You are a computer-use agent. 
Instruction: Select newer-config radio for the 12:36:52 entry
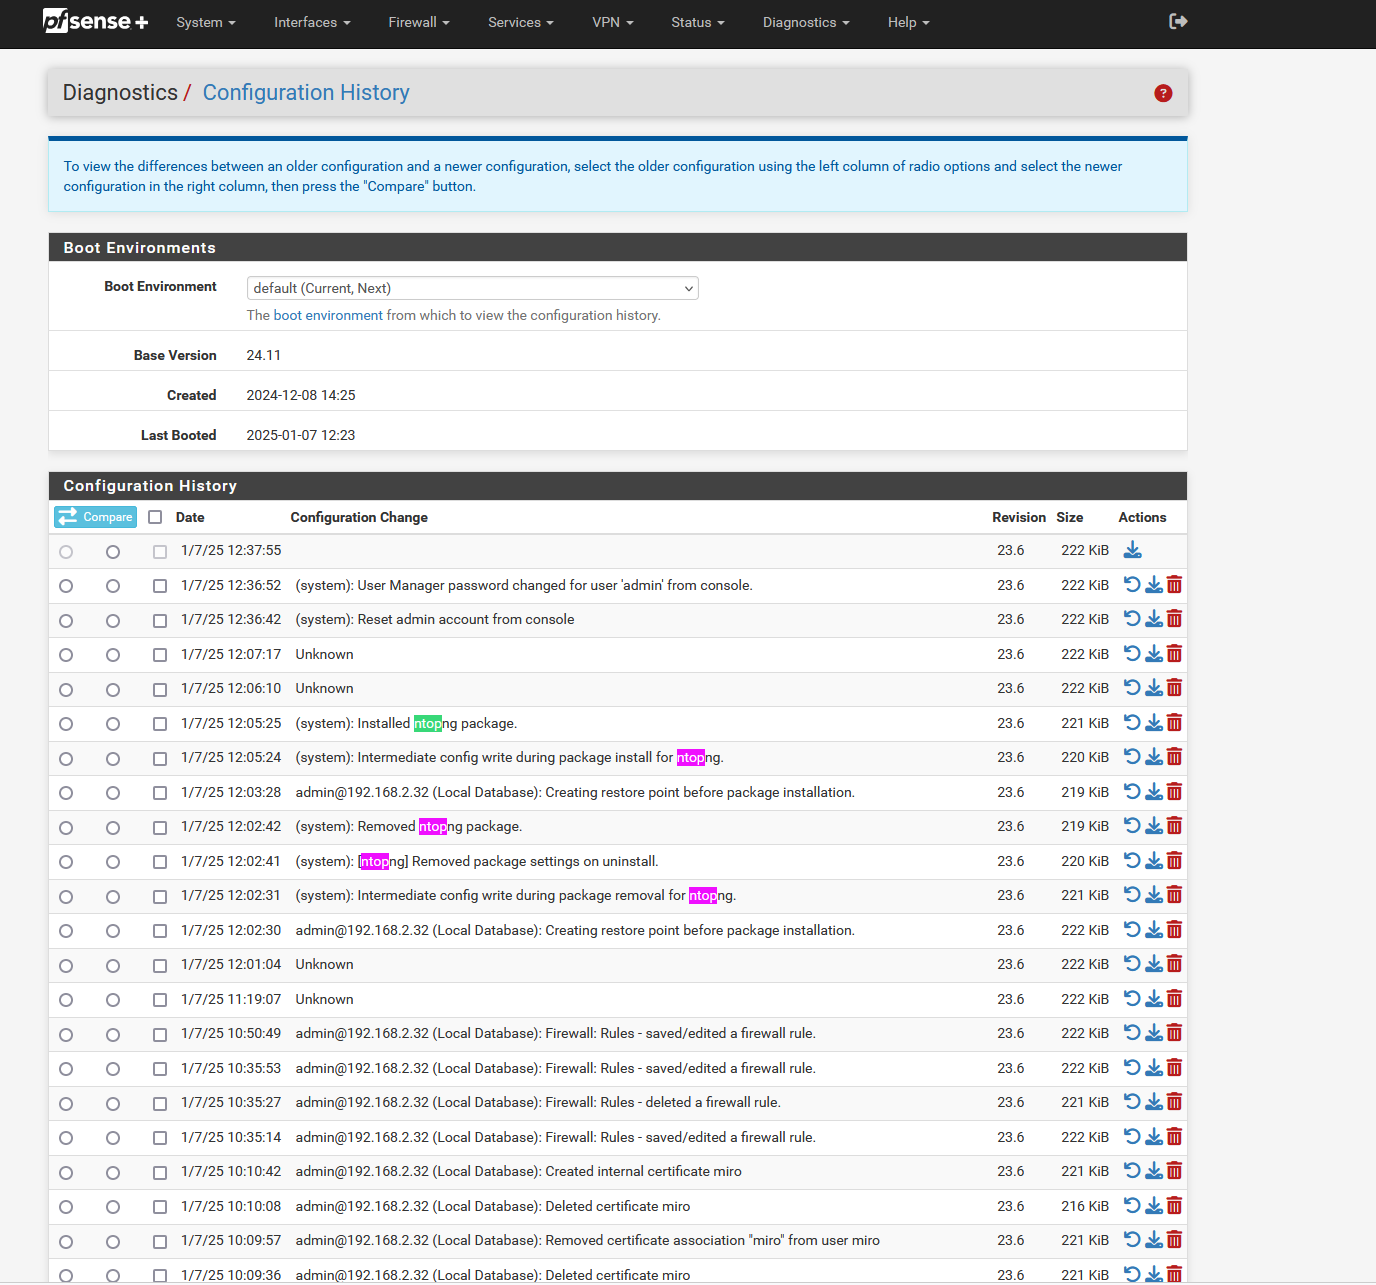[x=113, y=586]
